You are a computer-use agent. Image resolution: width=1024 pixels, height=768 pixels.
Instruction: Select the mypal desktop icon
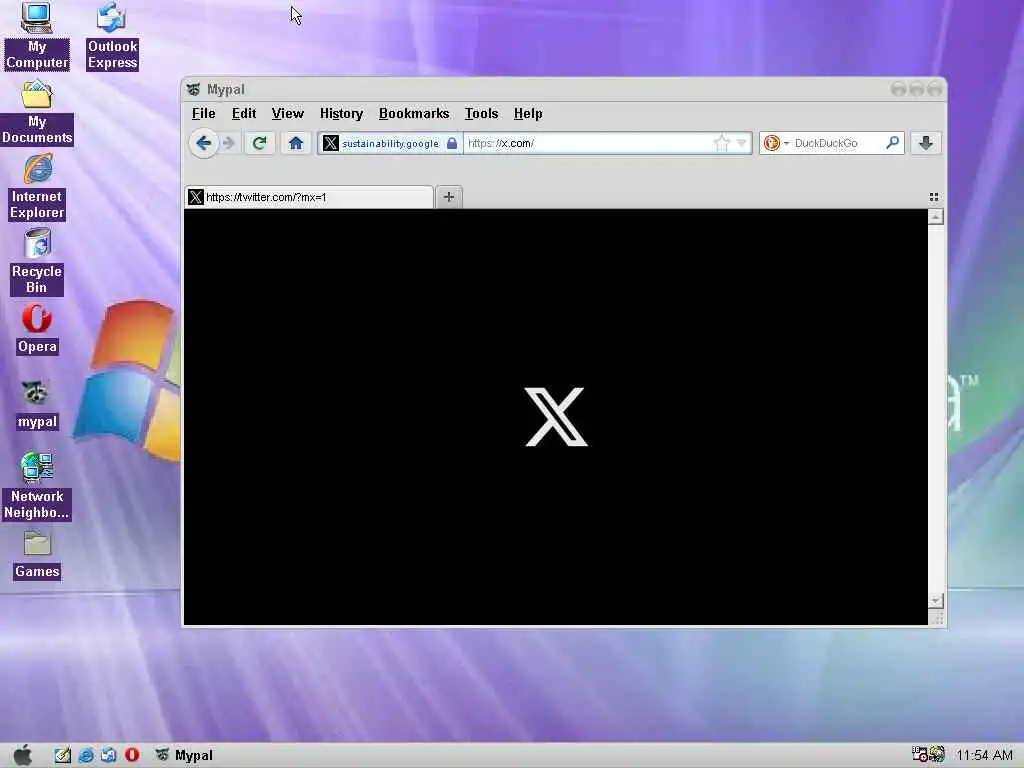click(37, 404)
